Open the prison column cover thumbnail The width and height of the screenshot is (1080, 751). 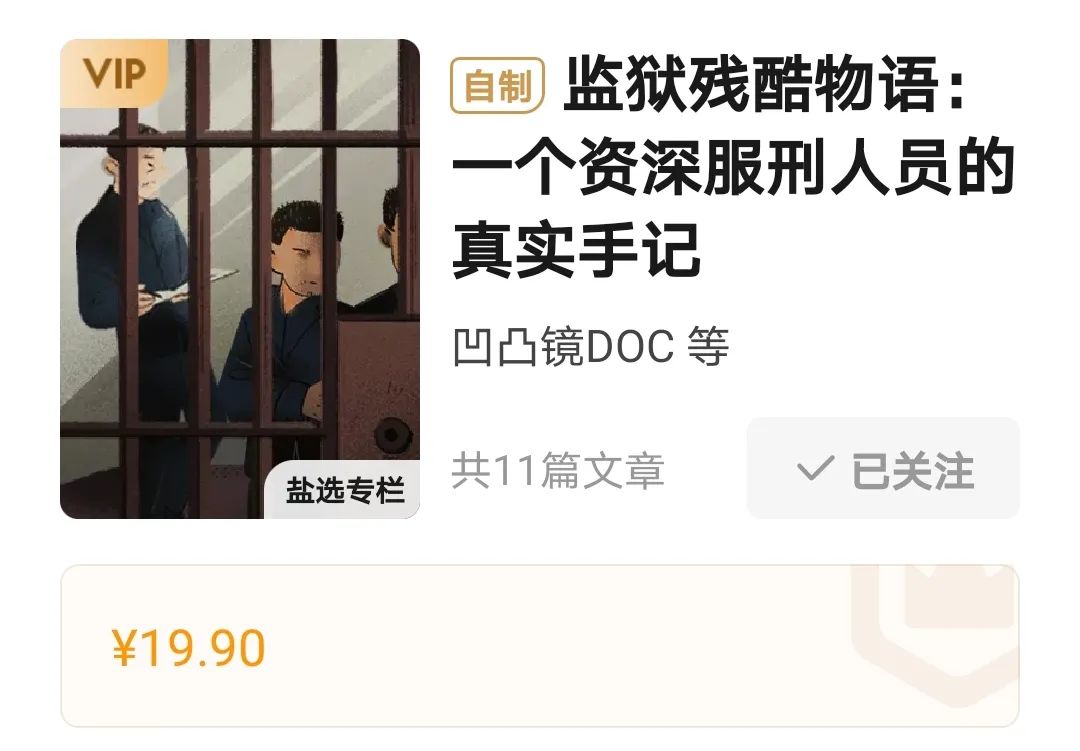click(x=240, y=278)
